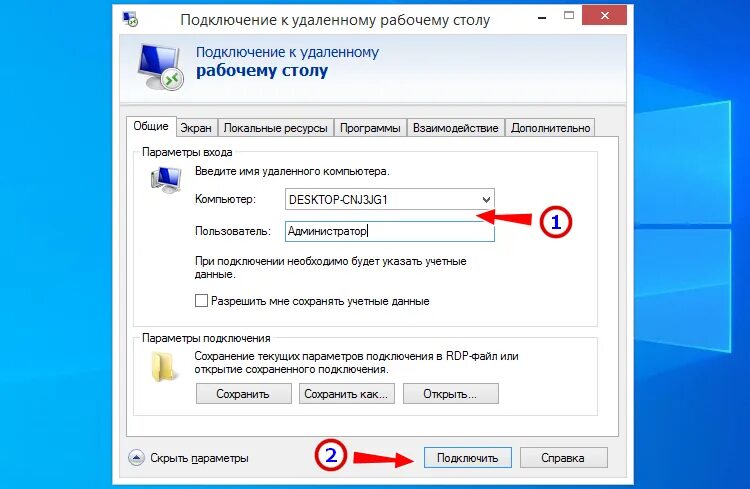Minimize the remote desktop window
Image resolution: width=750 pixels, height=489 pixels.
pos(542,18)
